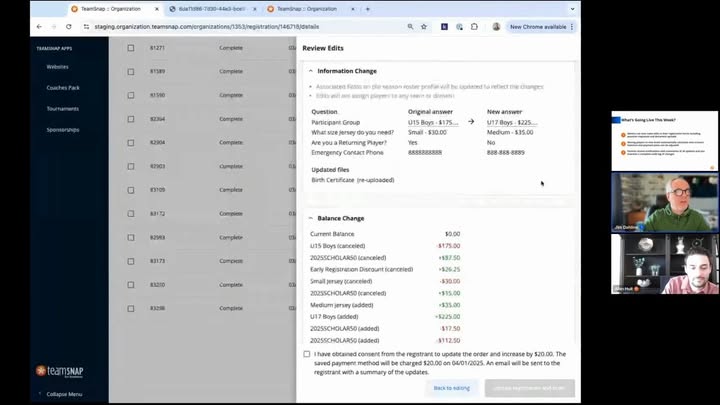Viewport: 720px width, 405px height.
Task: Select the checkbox for registration row 81271
Action: (130, 48)
